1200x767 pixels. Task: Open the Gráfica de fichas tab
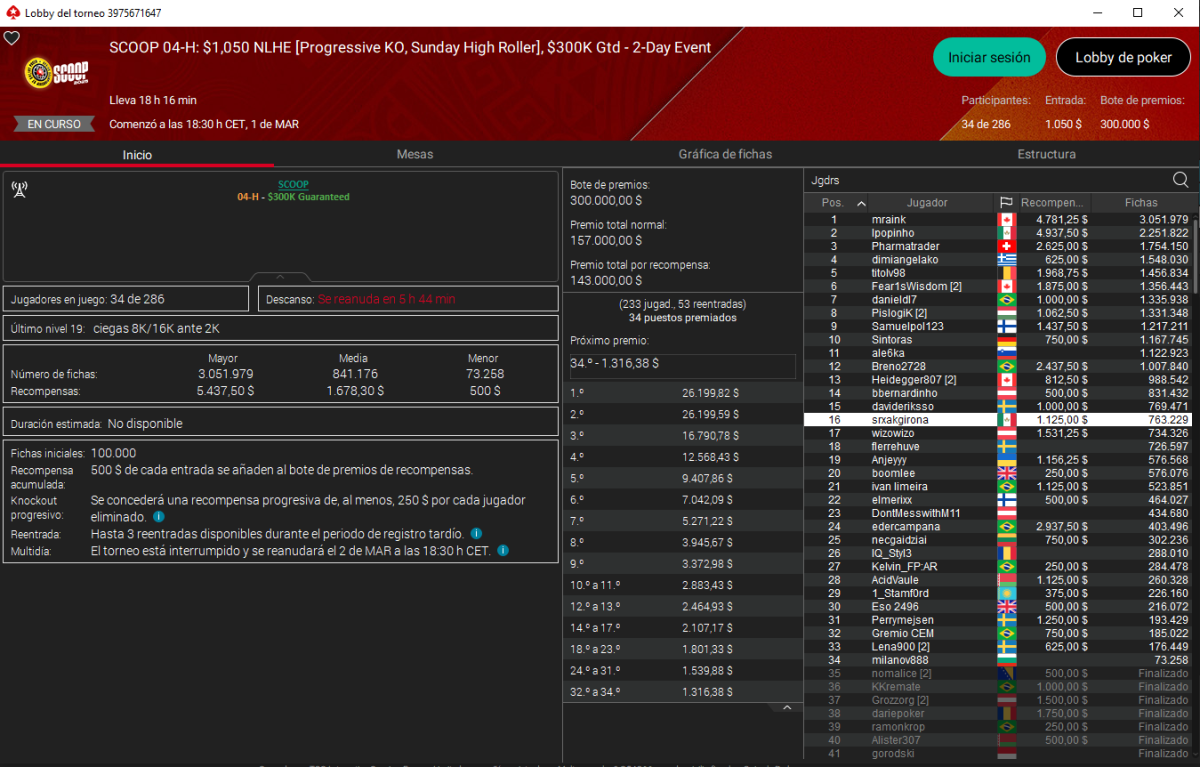[x=725, y=154]
